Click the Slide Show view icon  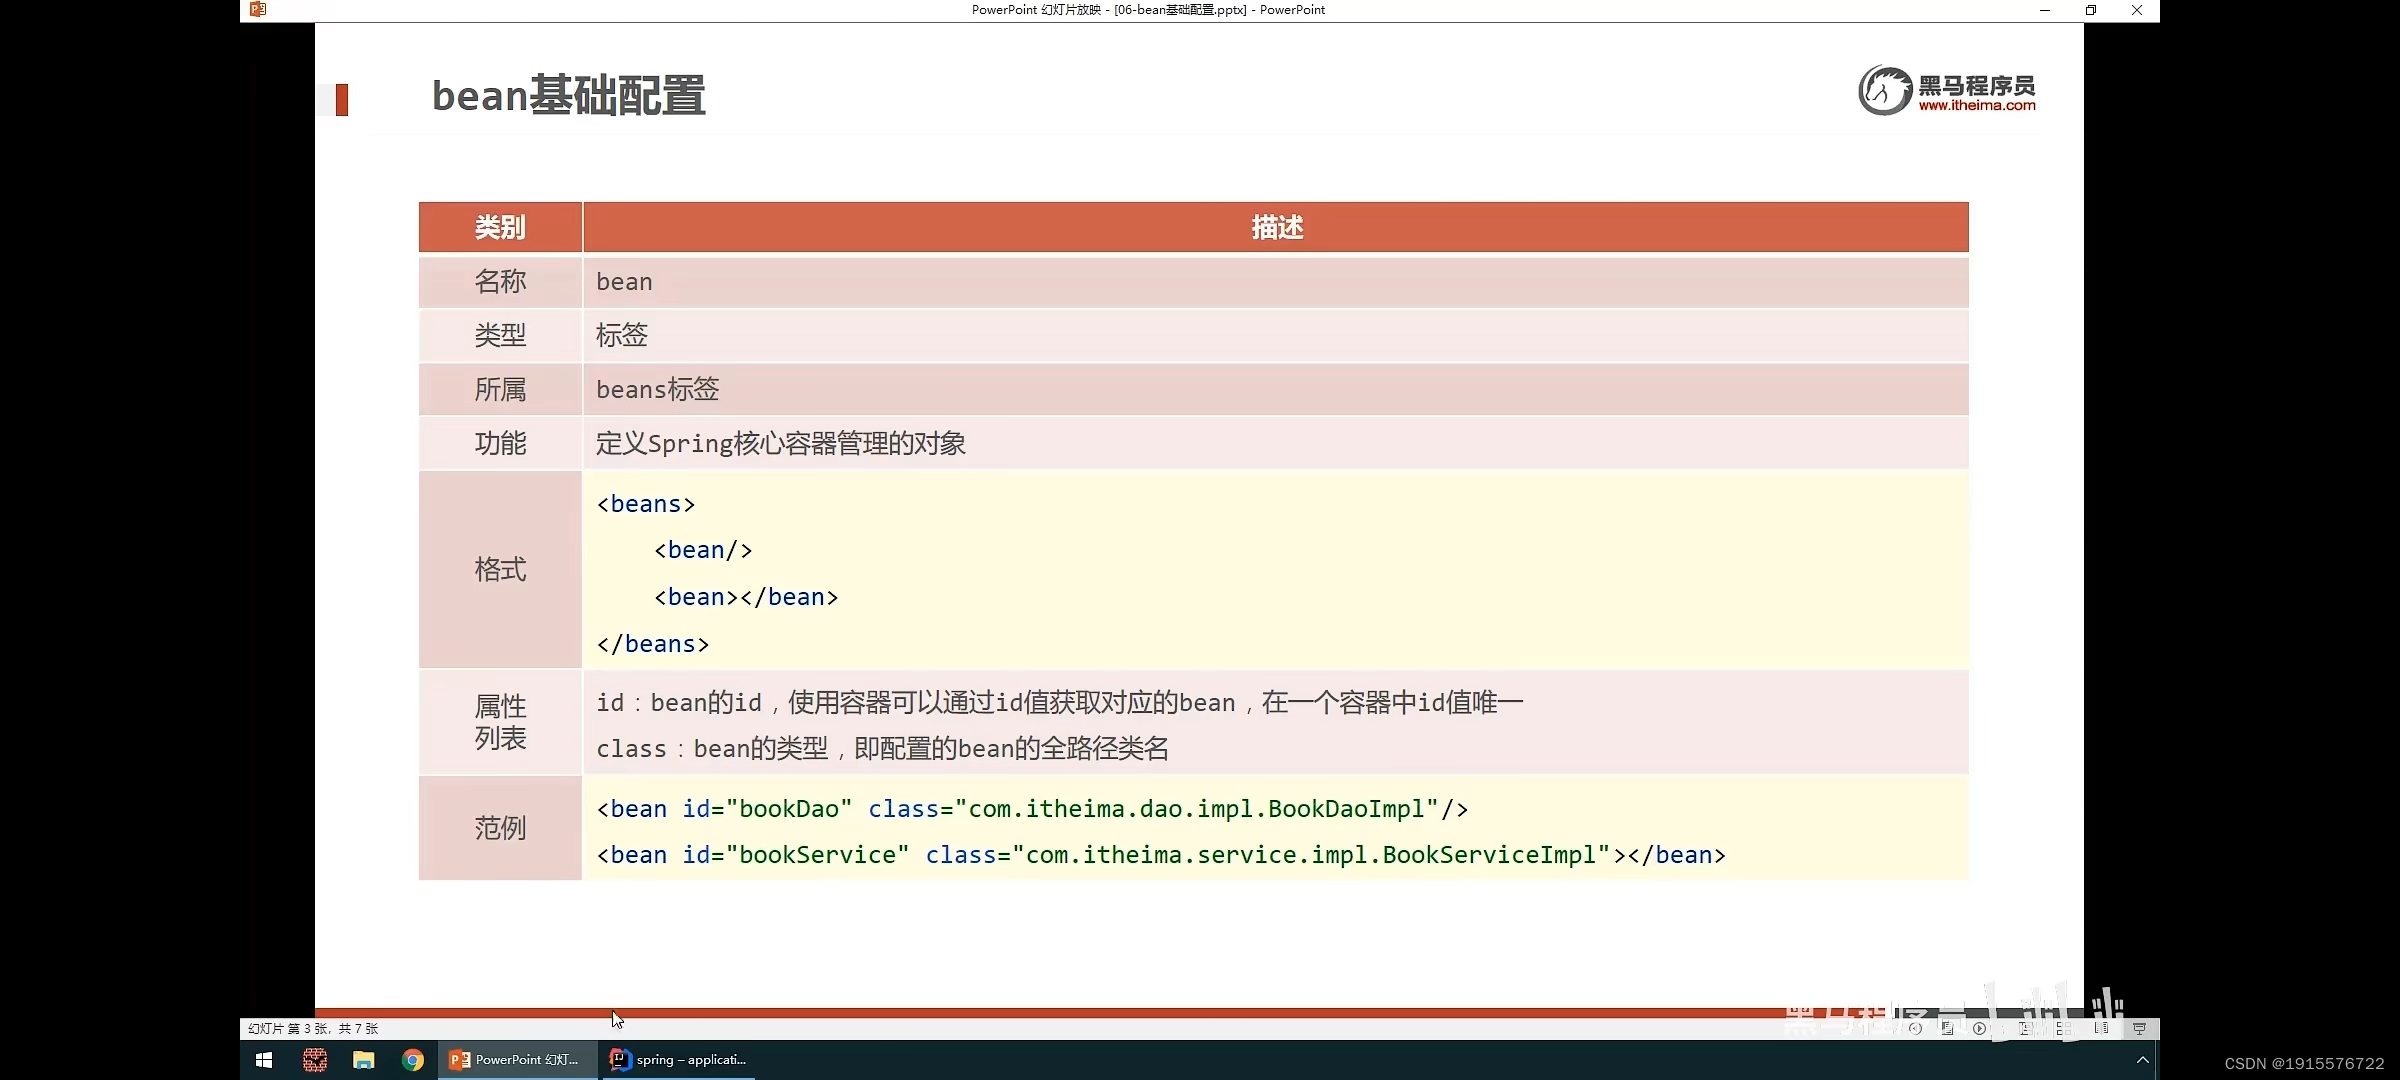tap(2139, 1028)
